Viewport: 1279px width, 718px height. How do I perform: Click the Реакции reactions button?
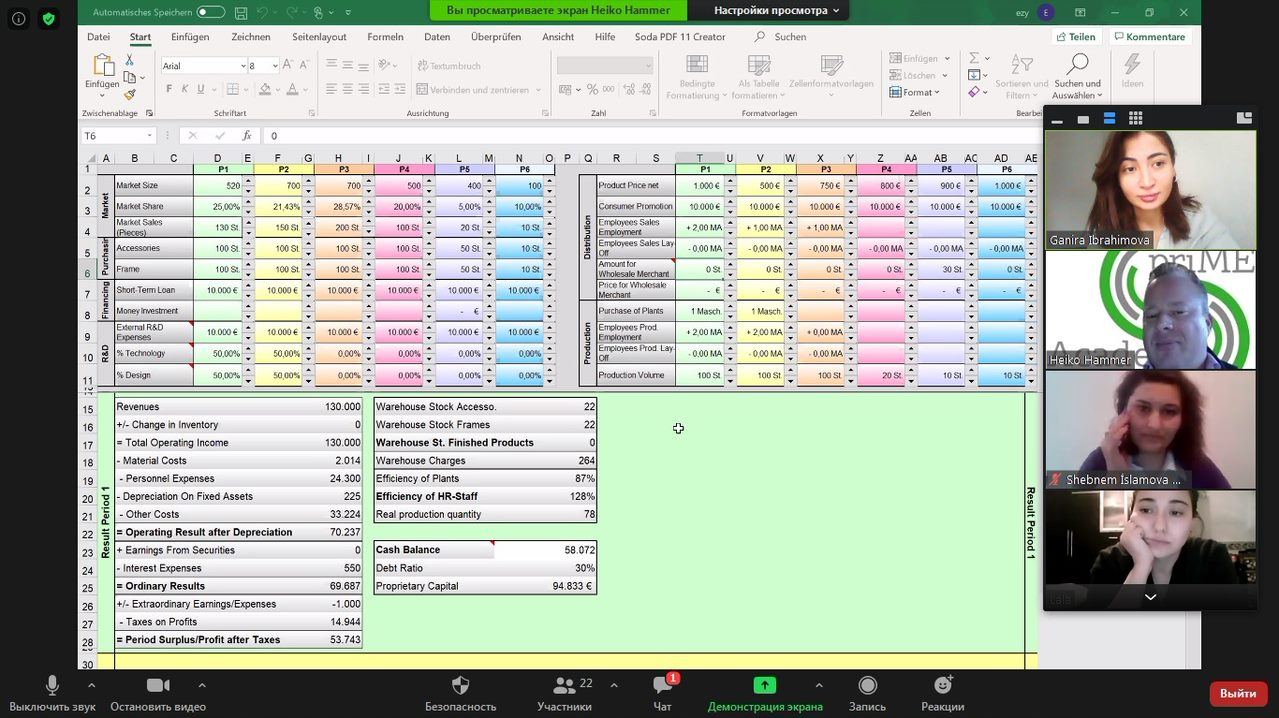click(x=943, y=693)
